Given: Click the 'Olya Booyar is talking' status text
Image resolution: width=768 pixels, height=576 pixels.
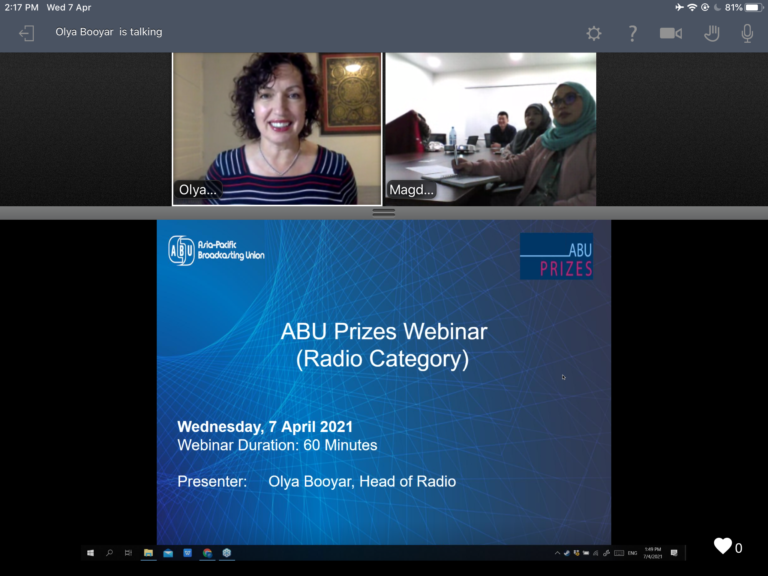Looking at the screenshot, I should click(109, 32).
